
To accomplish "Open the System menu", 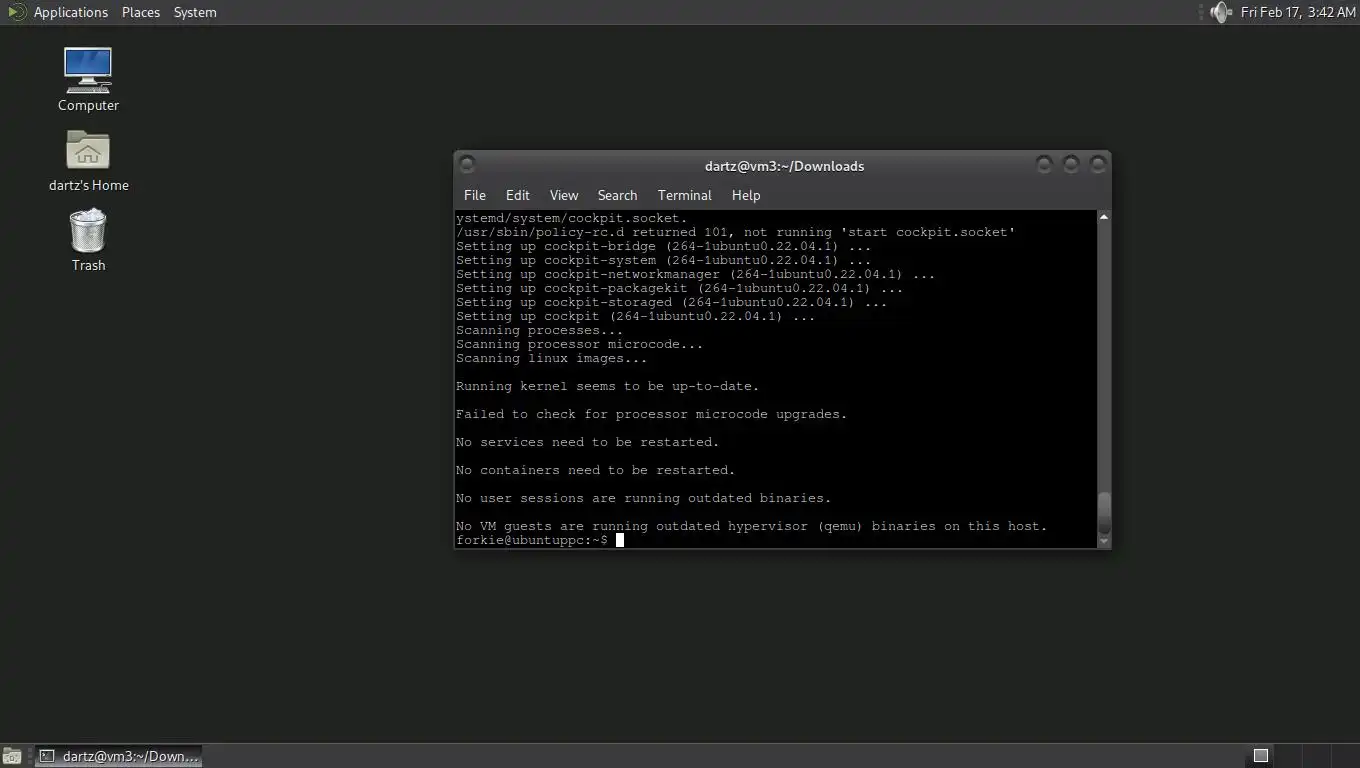I will [x=195, y=12].
